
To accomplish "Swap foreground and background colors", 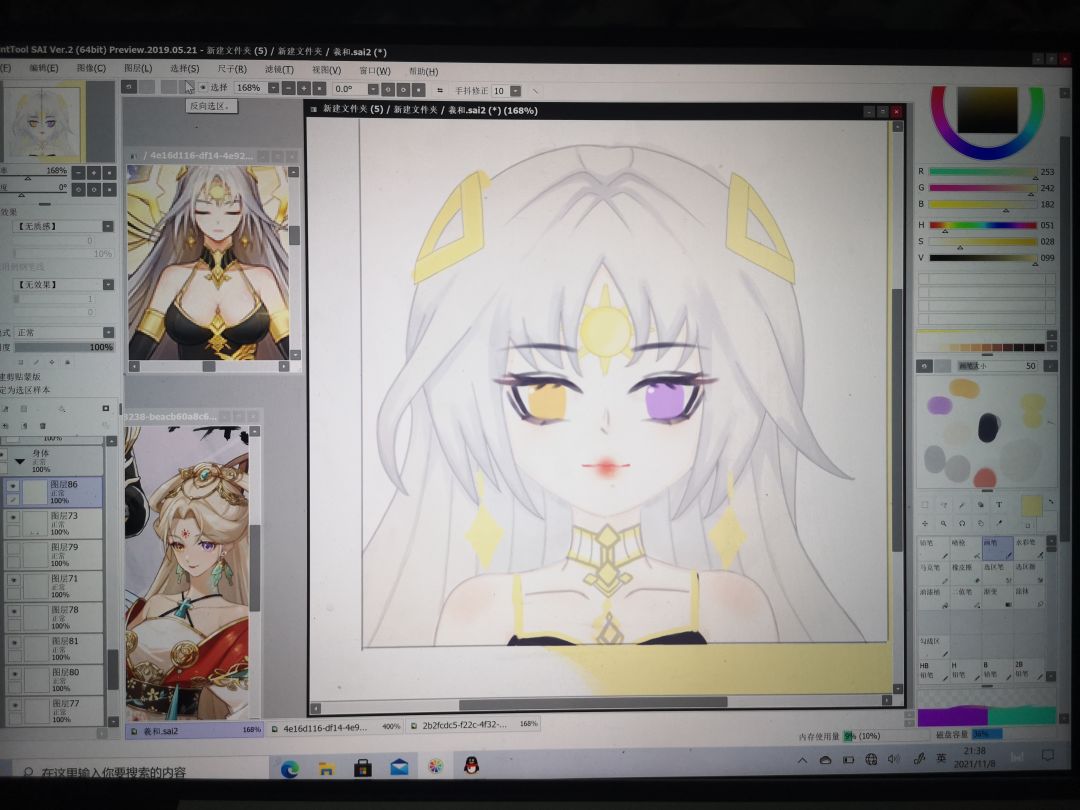I will pyautogui.click(x=1050, y=501).
